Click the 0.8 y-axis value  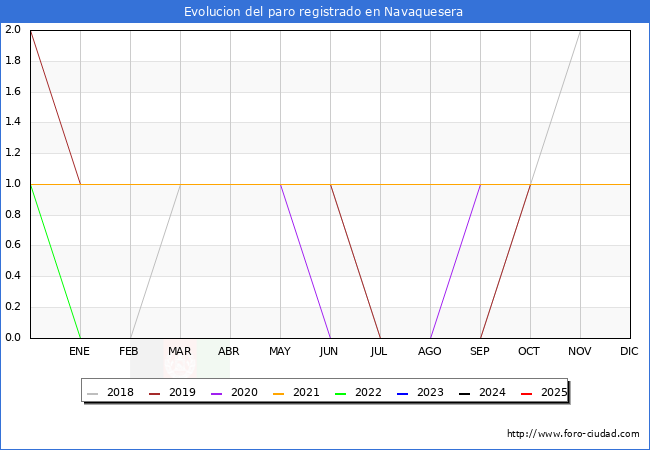pos(13,214)
